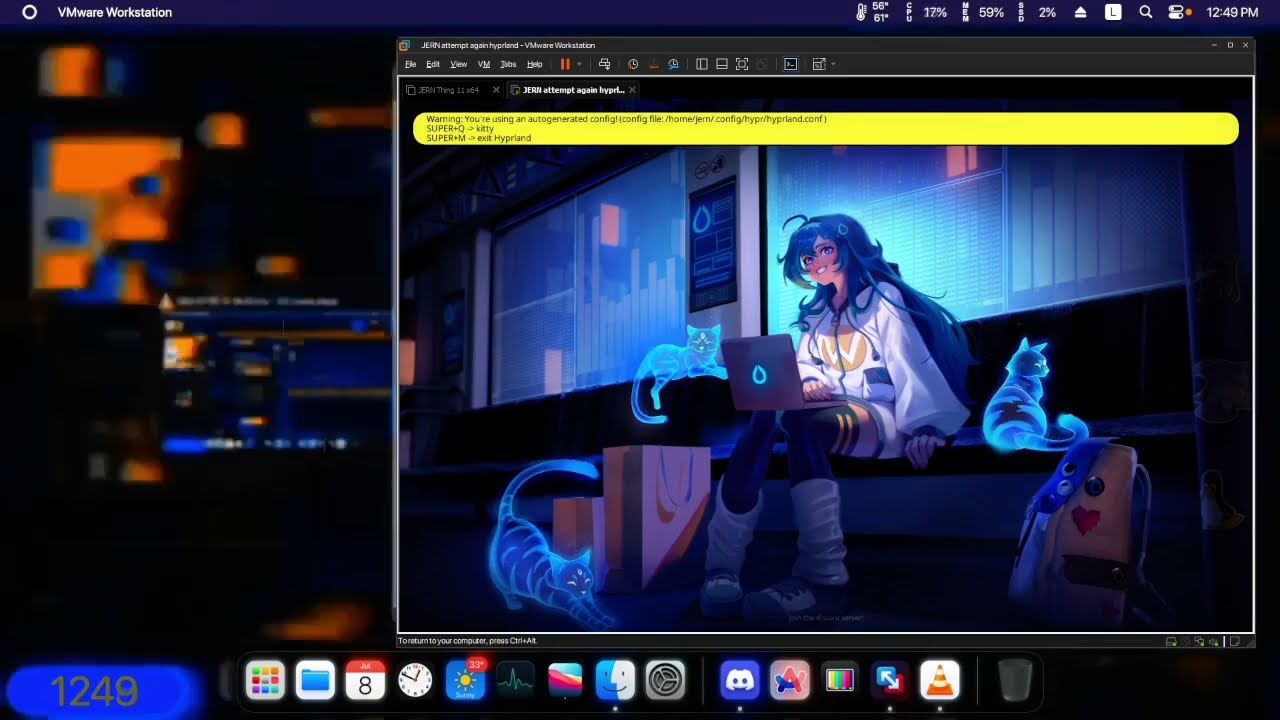Close the JERN attempt again hyprland tab

[632, 90]
